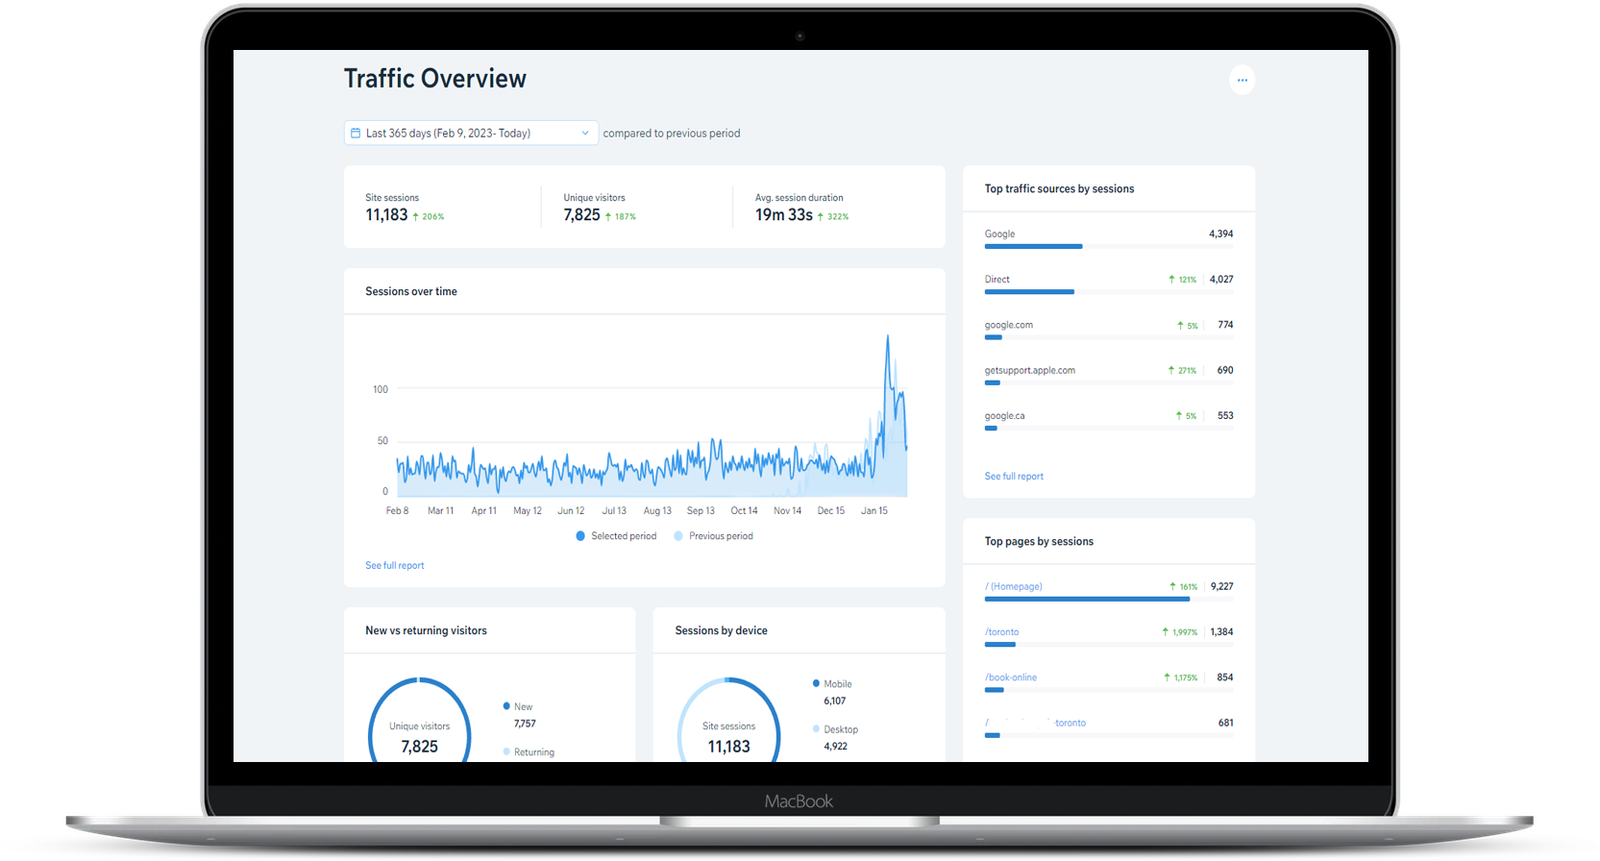Click the 1,175% up arrow for /book-online

tap(1166, 678)
